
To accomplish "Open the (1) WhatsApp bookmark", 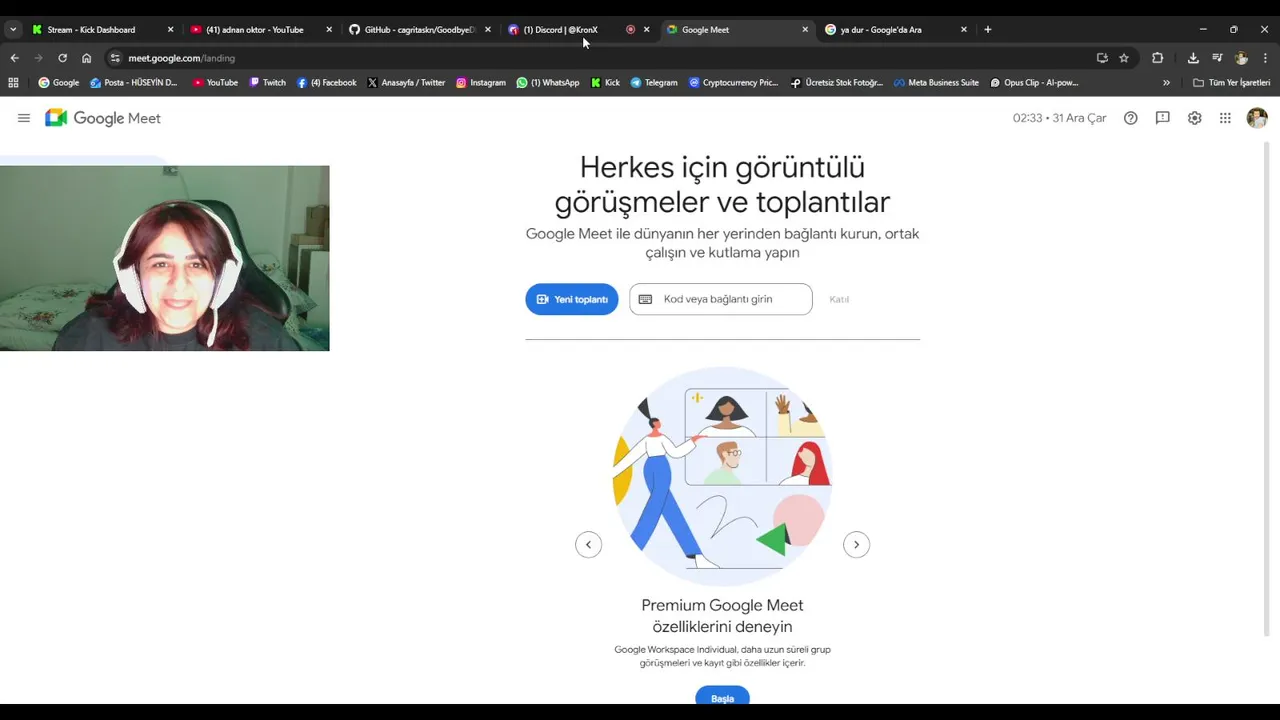I will coord(548,83).
